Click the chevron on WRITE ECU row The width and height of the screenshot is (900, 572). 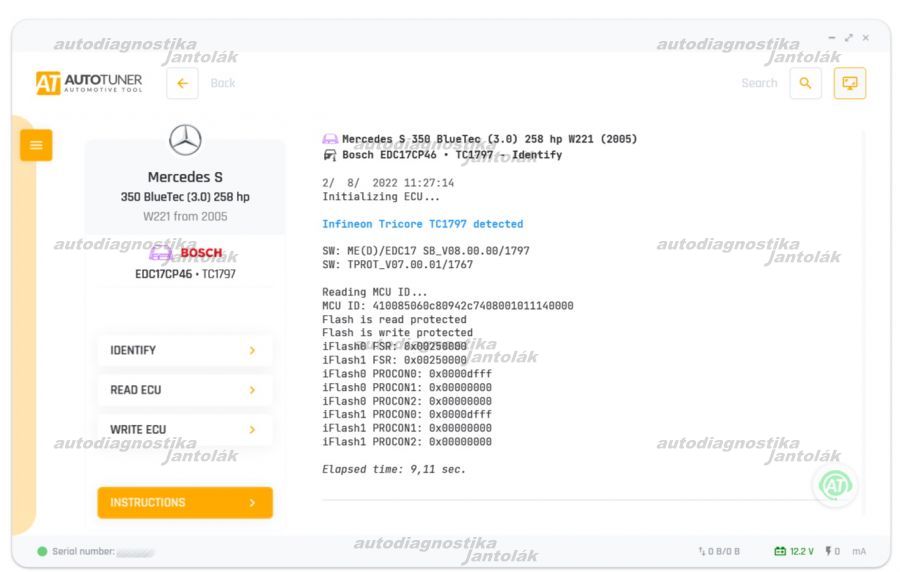[x=253, y=430]
